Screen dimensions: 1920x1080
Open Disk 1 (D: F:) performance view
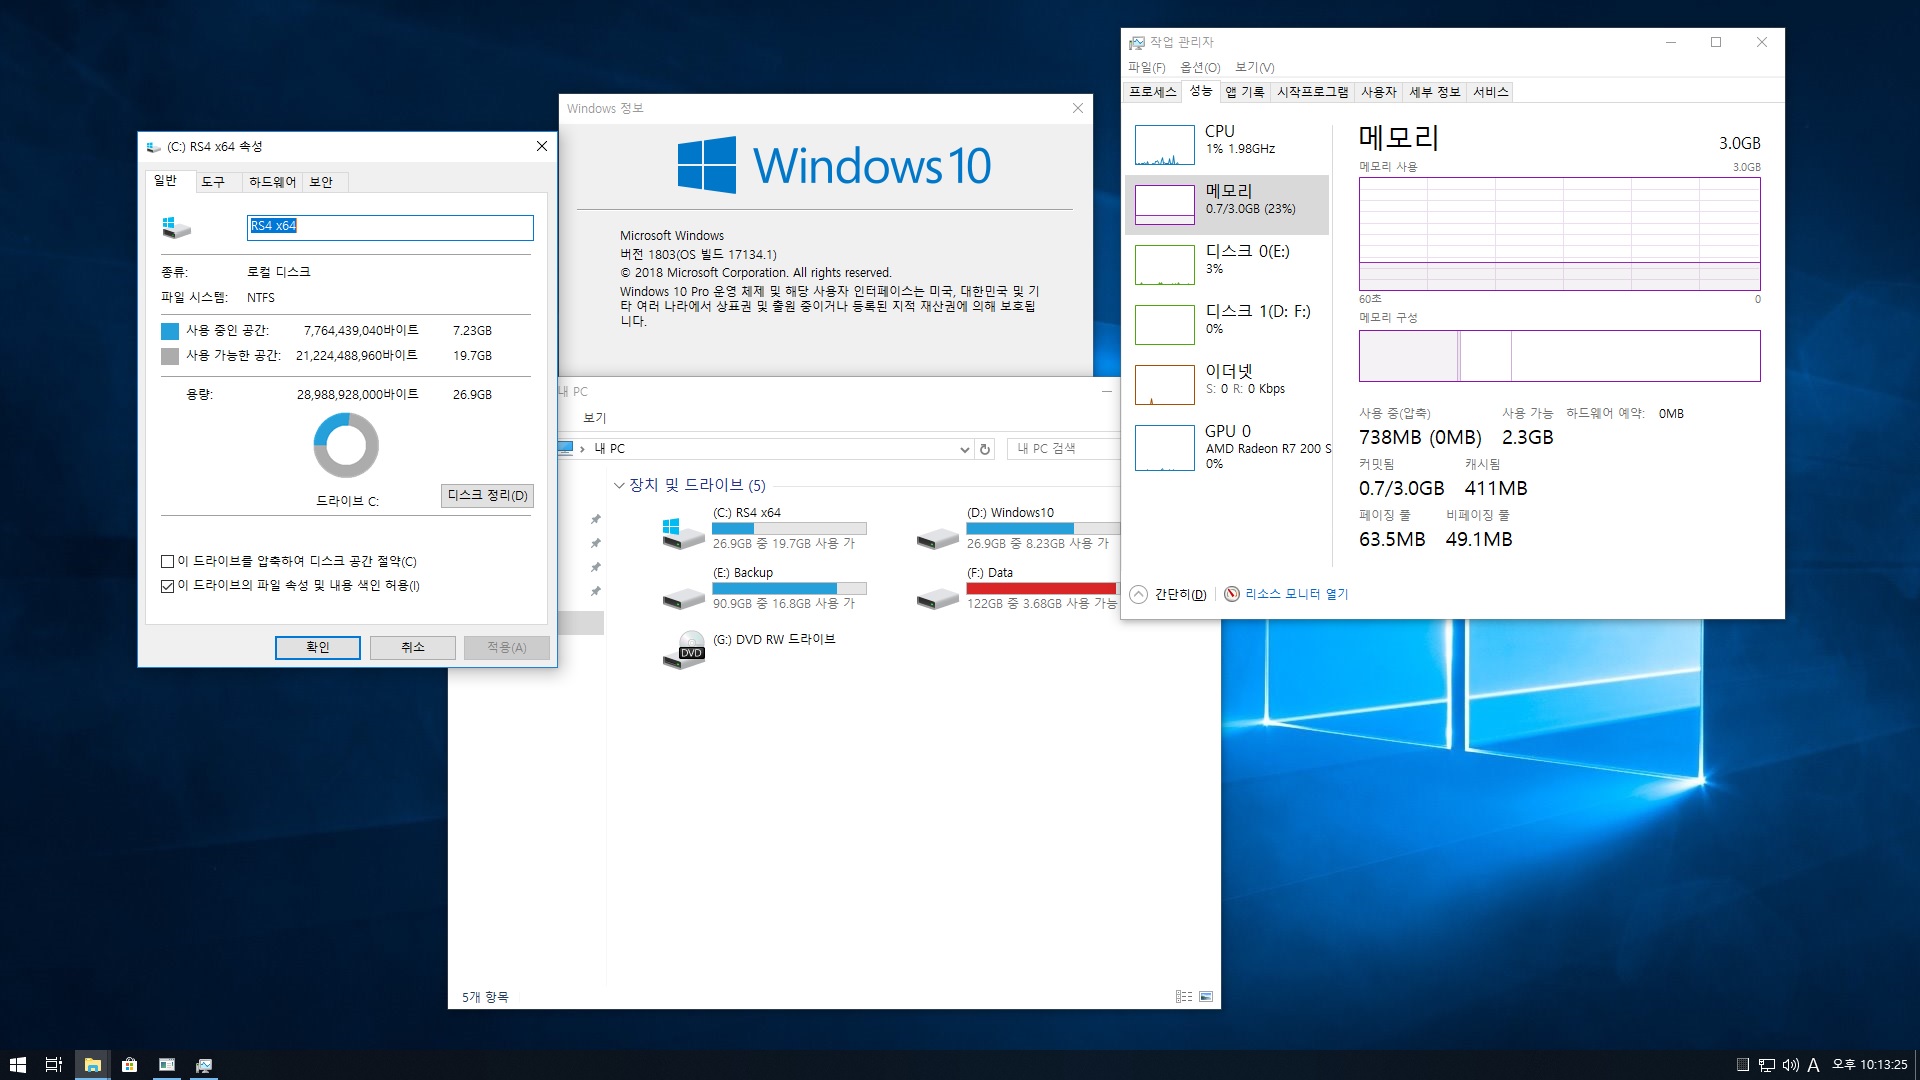[x=1226, y=325]
